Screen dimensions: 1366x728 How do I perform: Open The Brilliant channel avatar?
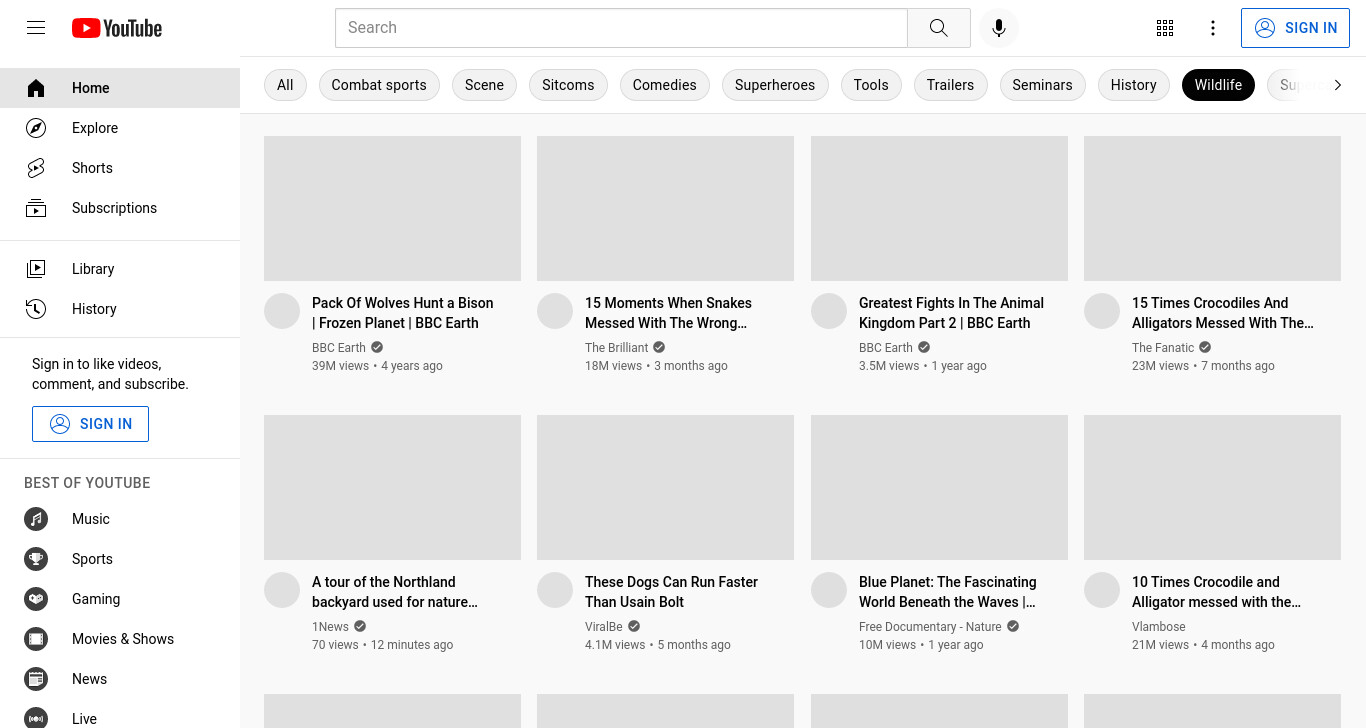555,311
